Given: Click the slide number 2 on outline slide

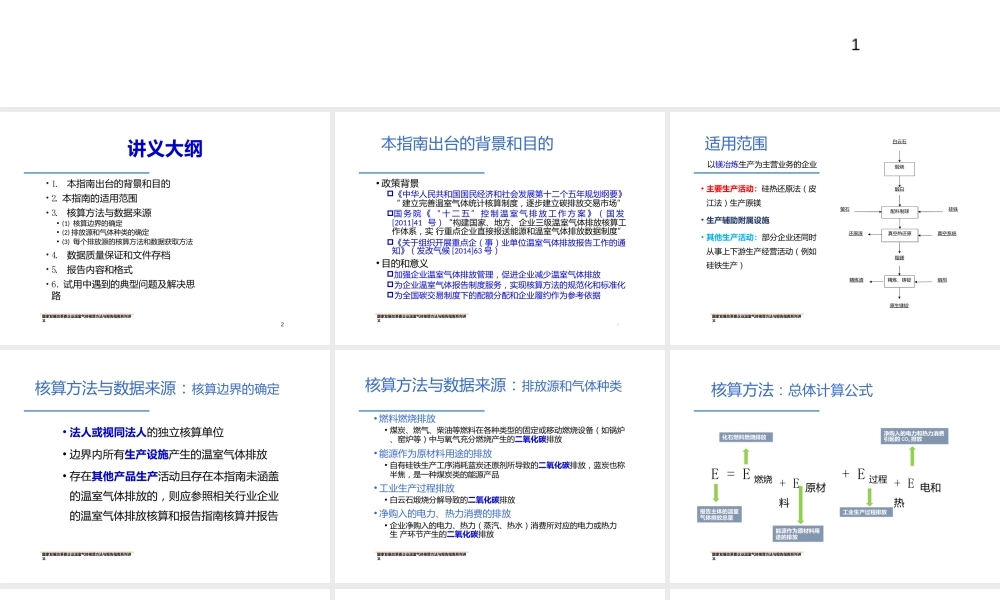Looking at the screenshot, I should pos(282,325).
